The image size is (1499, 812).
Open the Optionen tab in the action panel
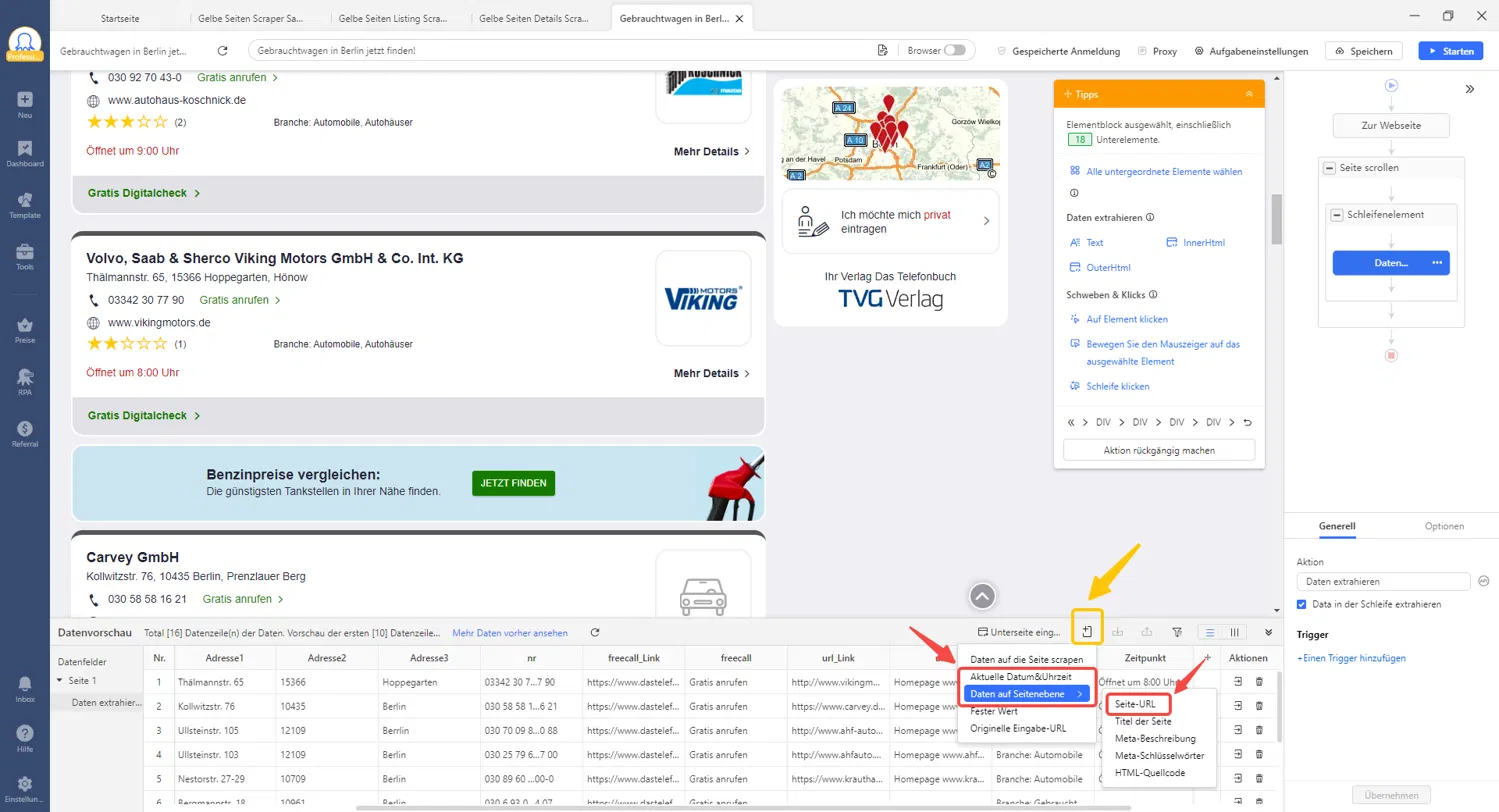(x=1445, y=526)
